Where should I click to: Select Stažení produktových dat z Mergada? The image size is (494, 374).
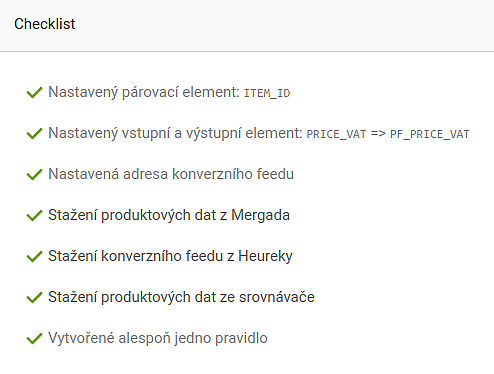coord(169,215)
